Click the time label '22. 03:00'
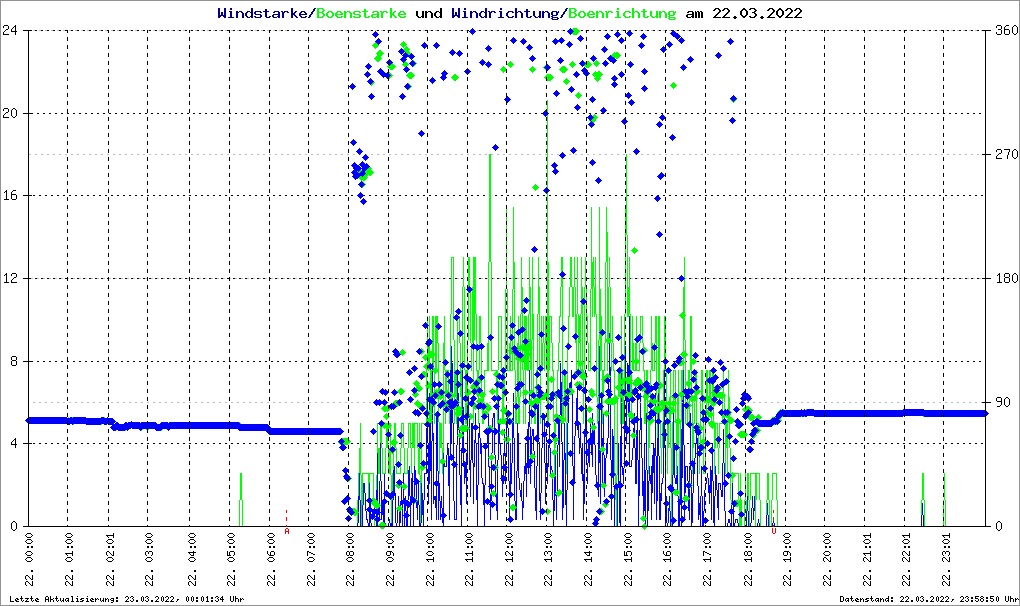The width and height of the screenshot is (1020, 606). pos(149,560)
